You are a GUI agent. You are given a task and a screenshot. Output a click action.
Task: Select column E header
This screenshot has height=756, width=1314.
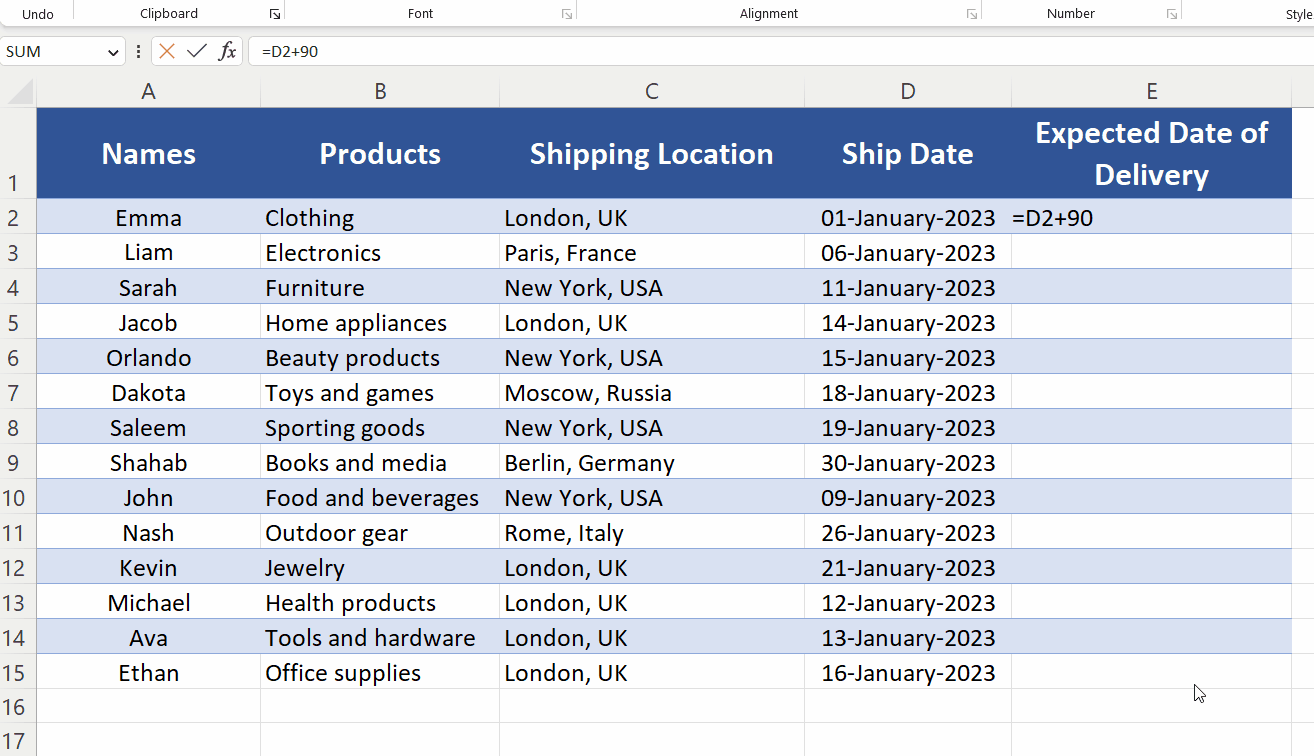(1151, 92)
